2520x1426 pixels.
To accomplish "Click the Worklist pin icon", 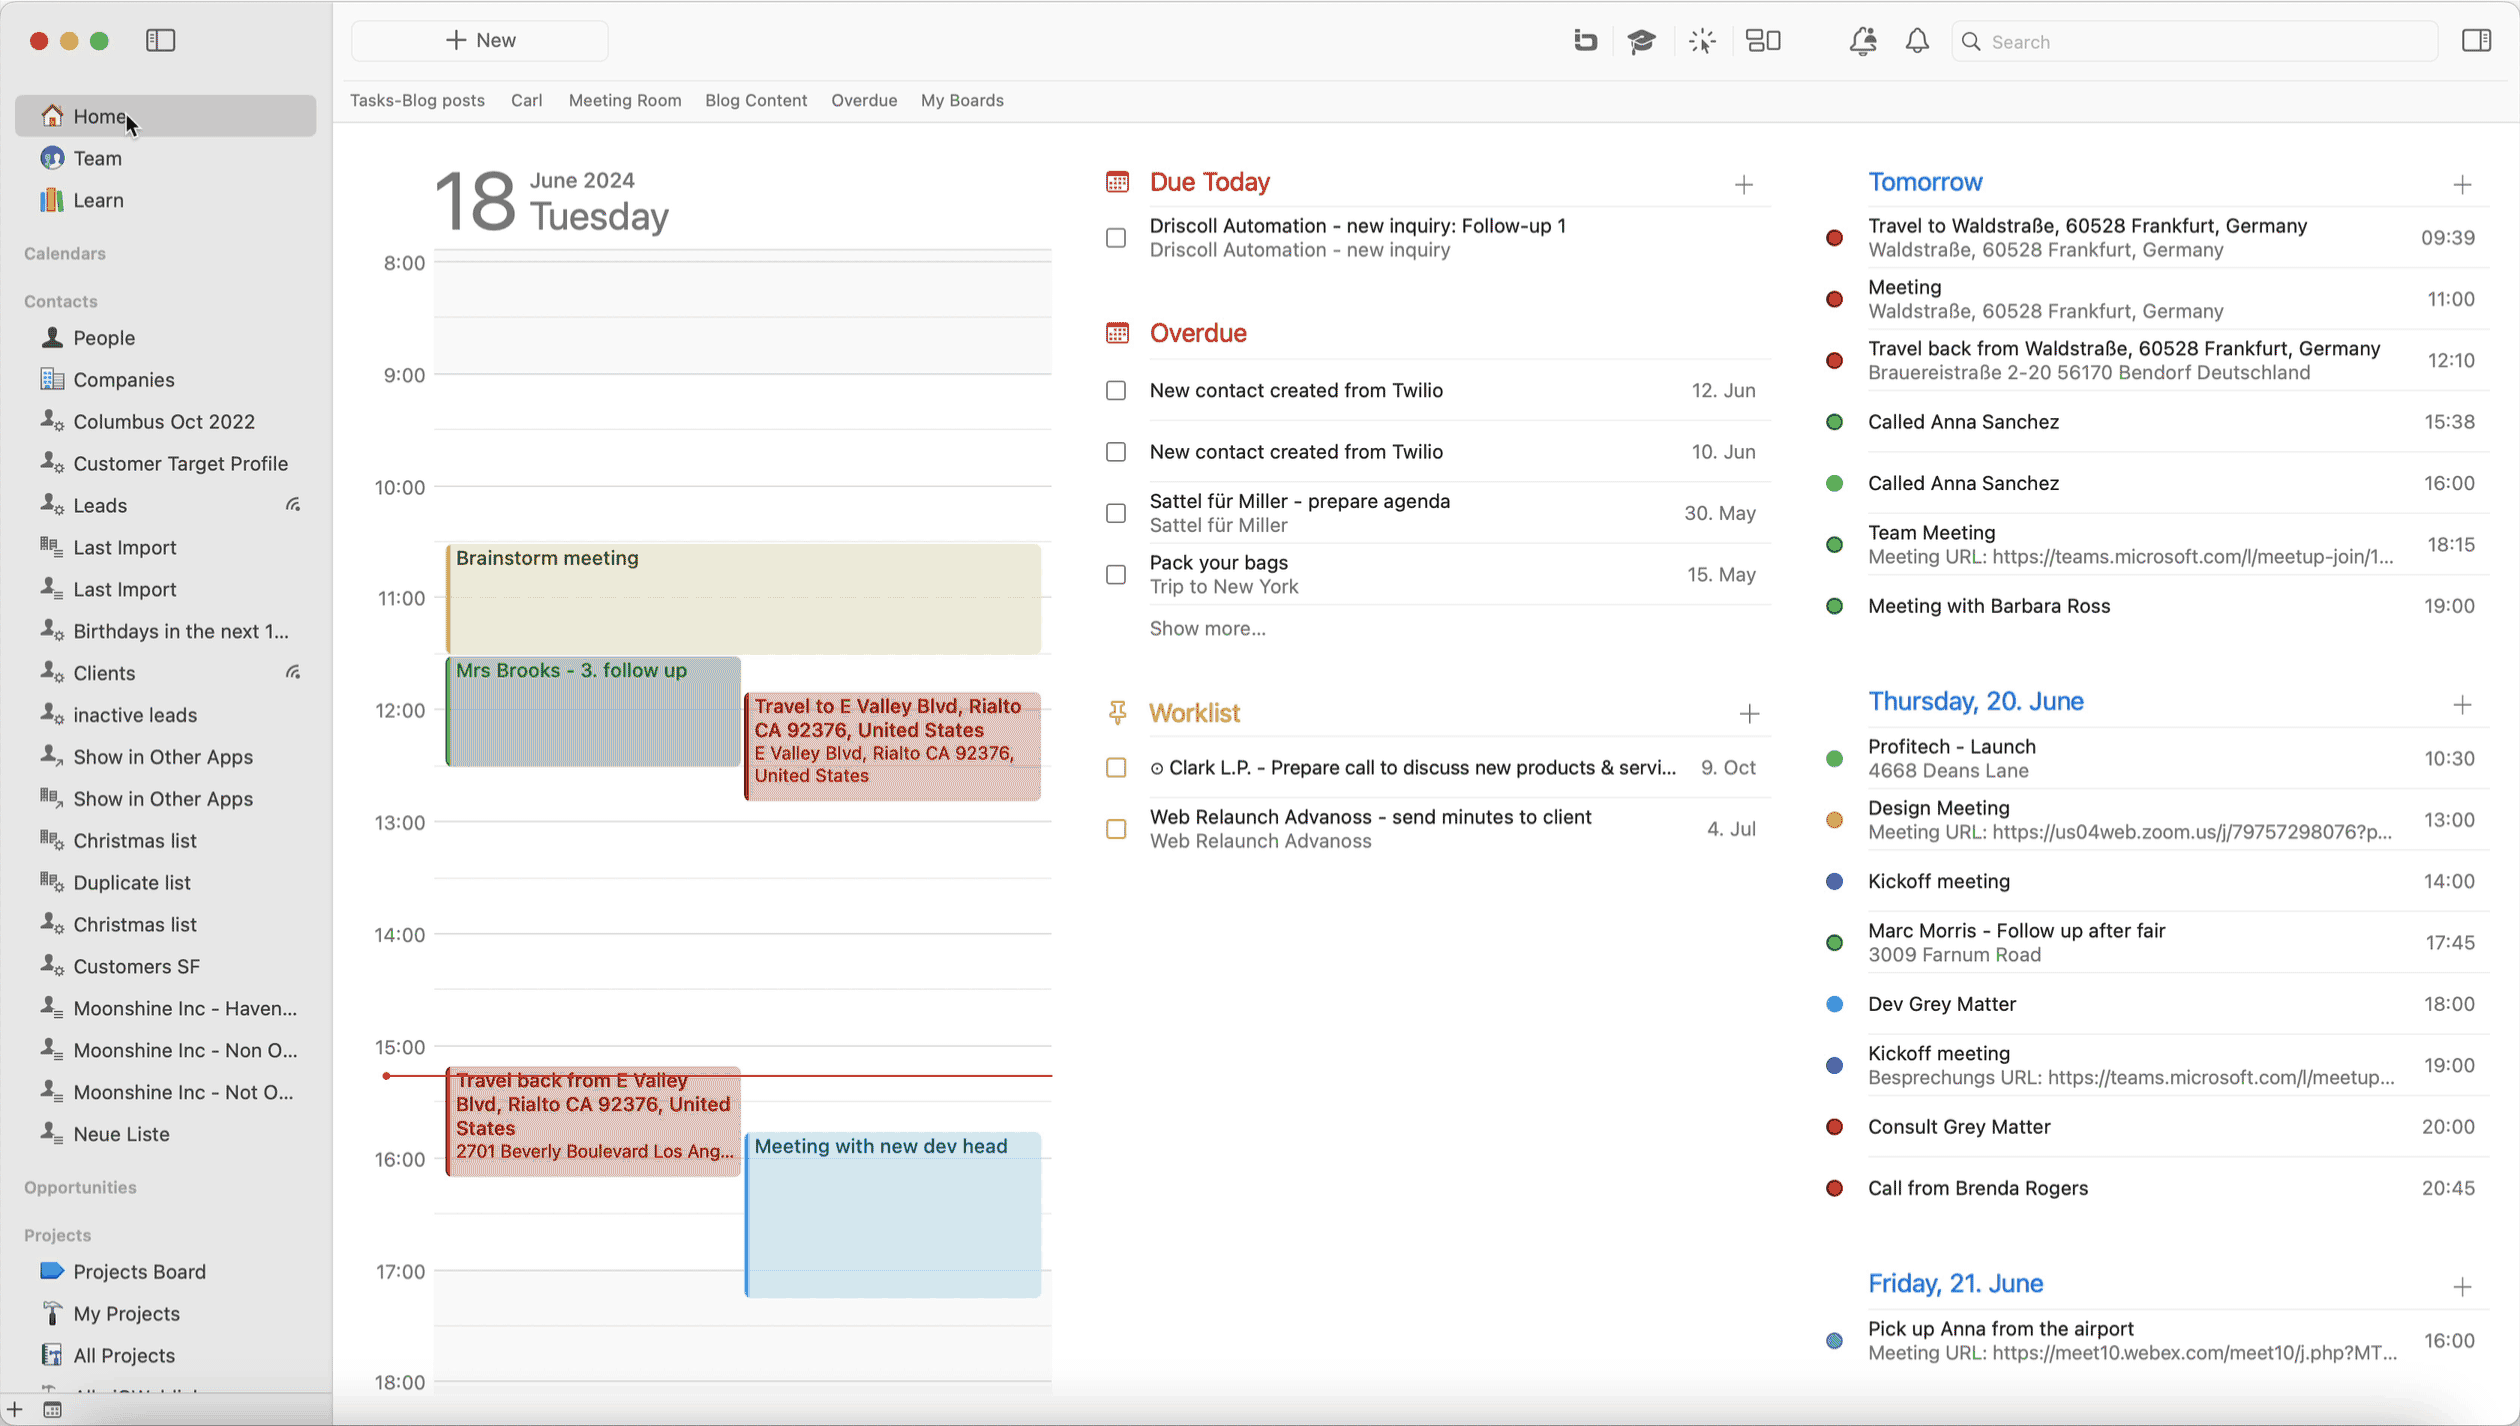I will (1117, 713).
